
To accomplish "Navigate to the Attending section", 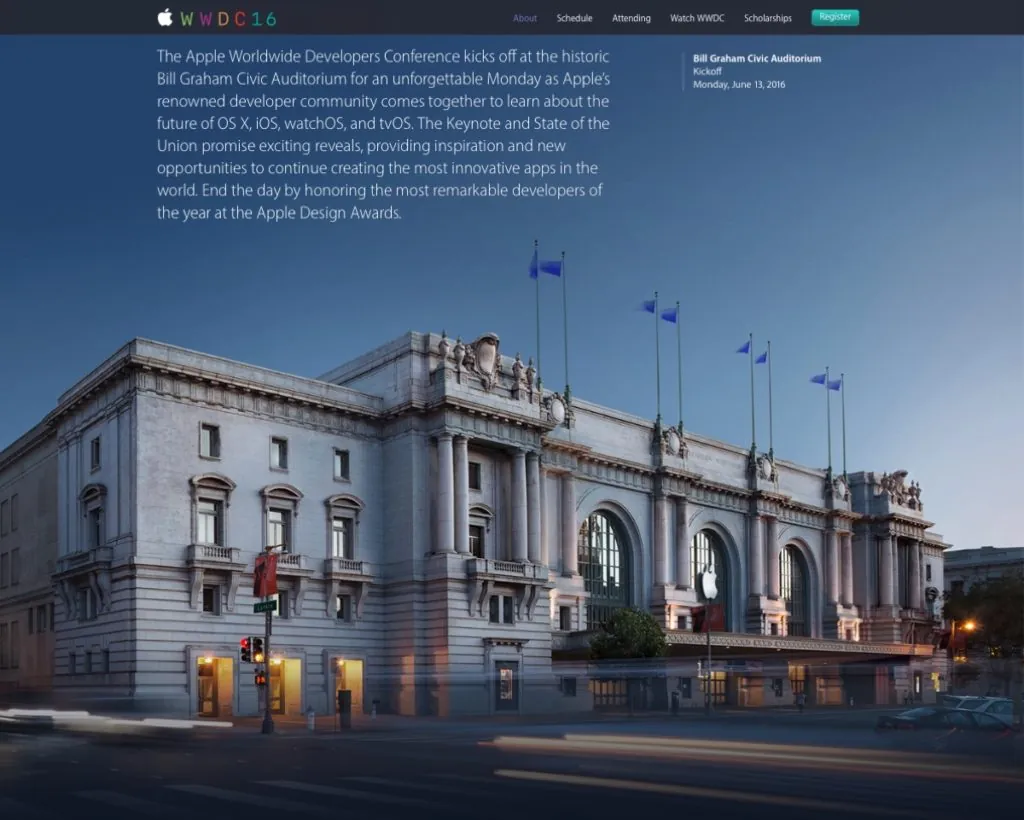I will coord(630,18).
